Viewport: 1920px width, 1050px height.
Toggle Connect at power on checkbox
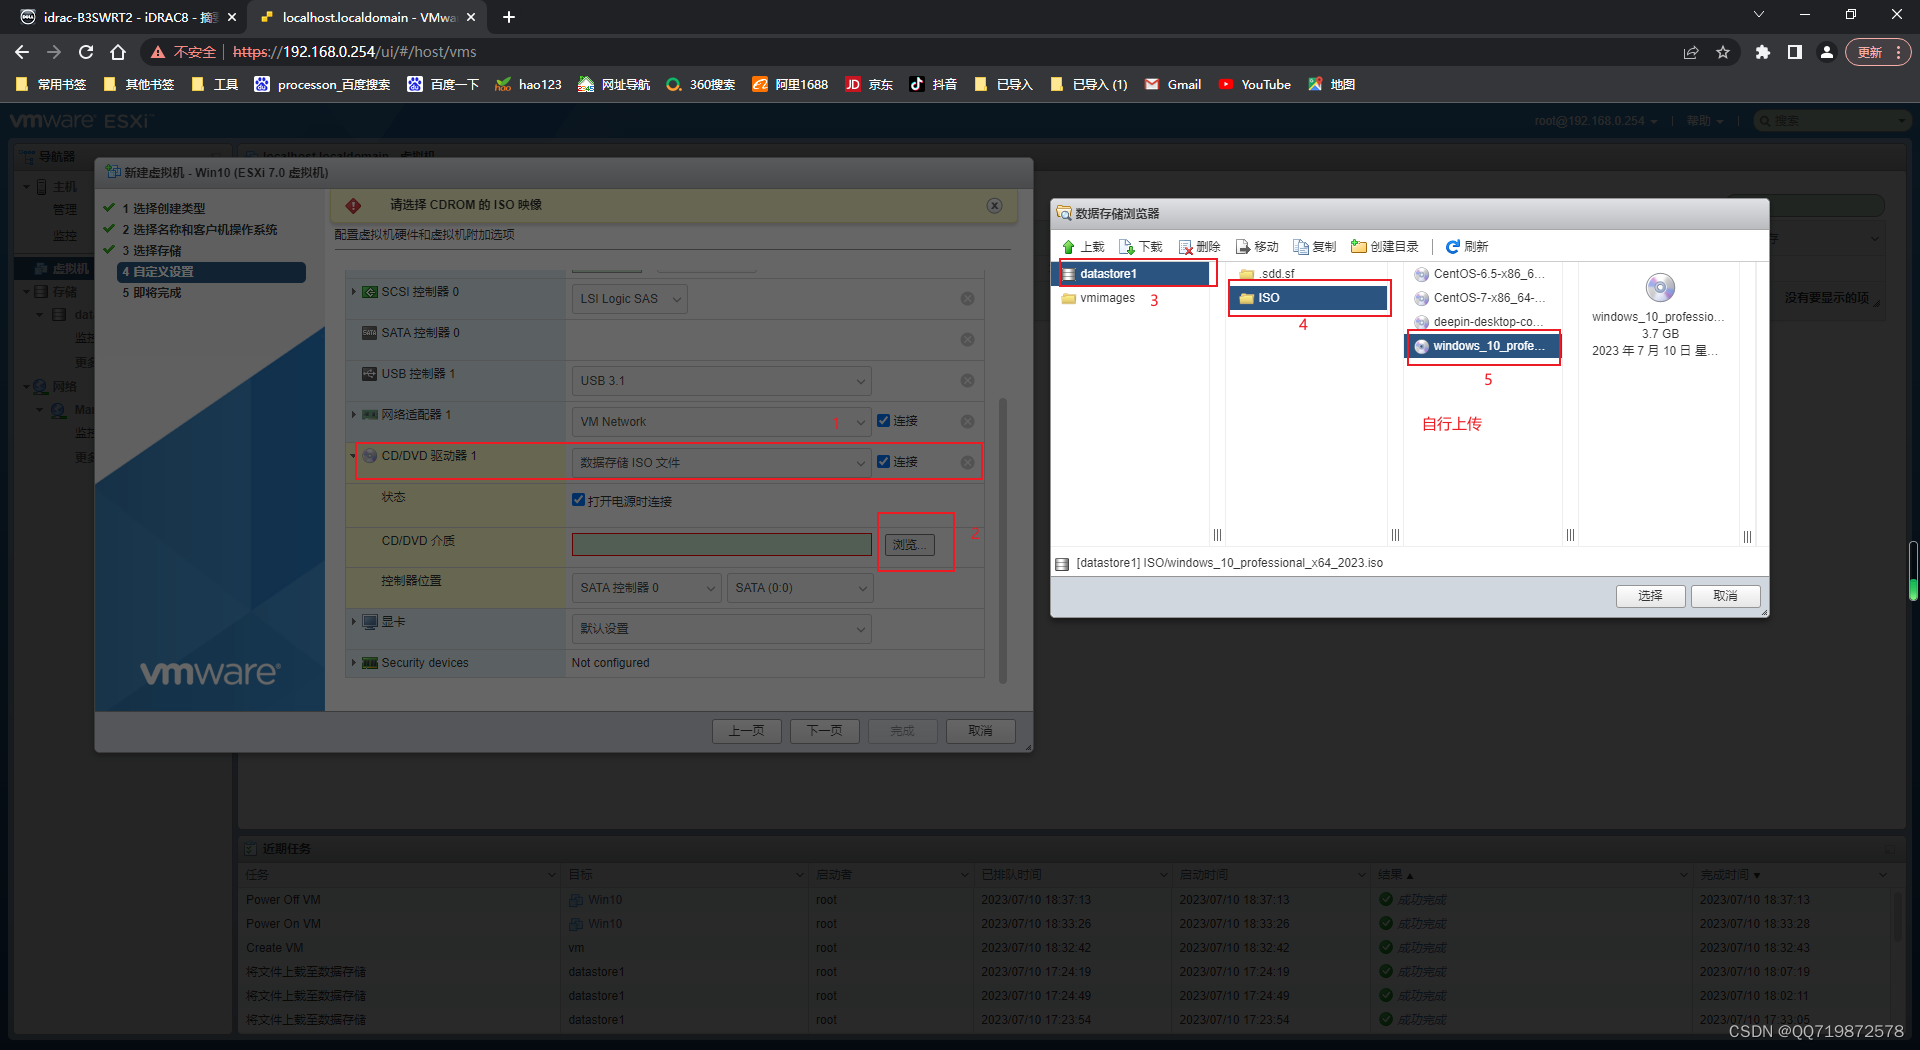pyautogui.click(x=578, y=500)
